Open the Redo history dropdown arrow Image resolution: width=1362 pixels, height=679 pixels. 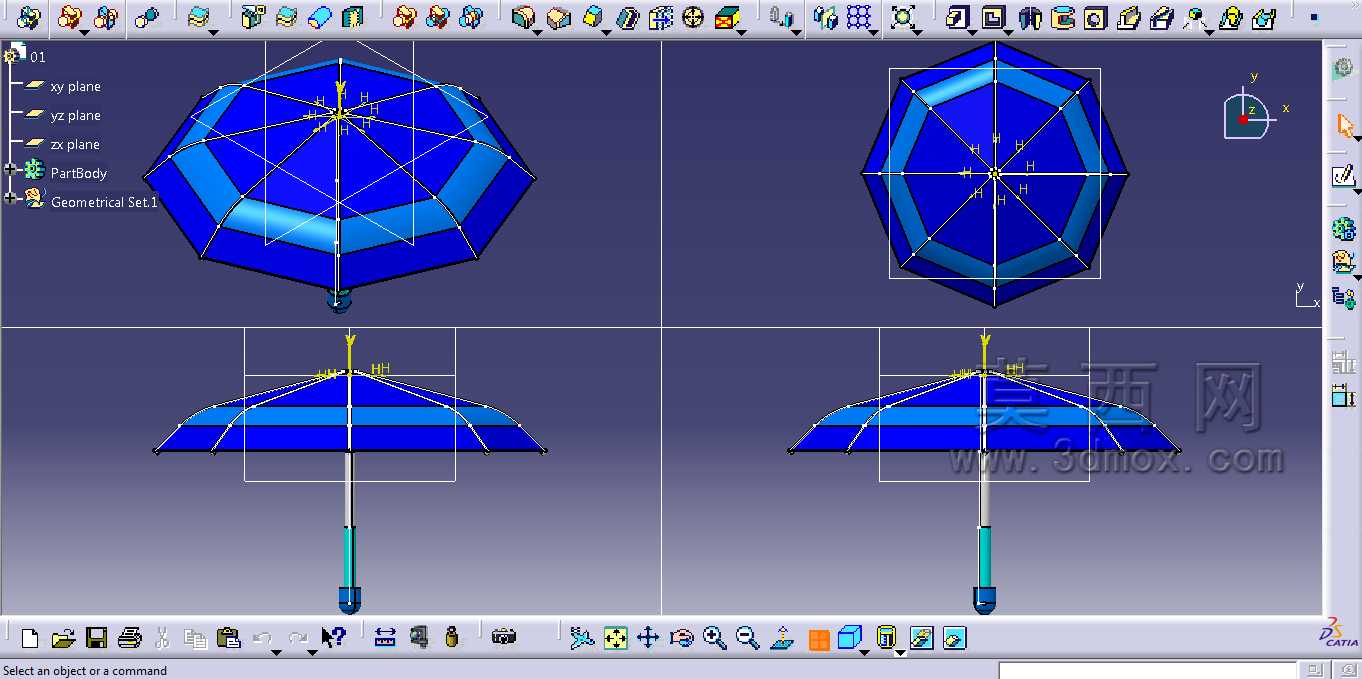click(312, 652)
